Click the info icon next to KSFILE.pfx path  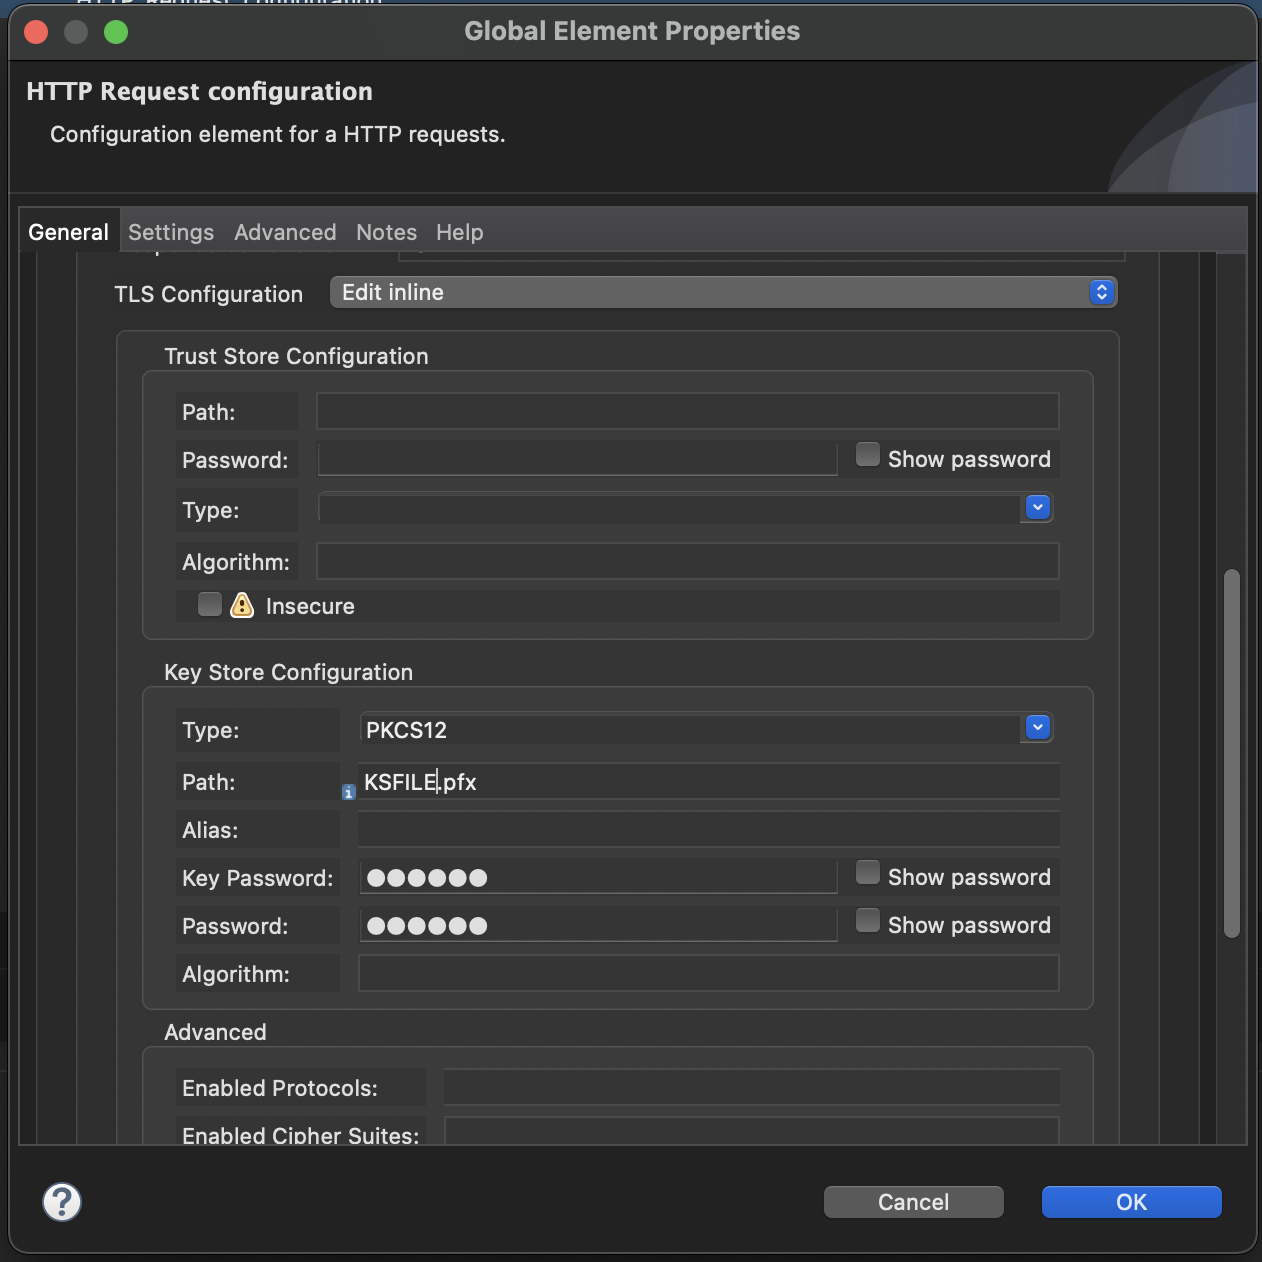[348, 791]
